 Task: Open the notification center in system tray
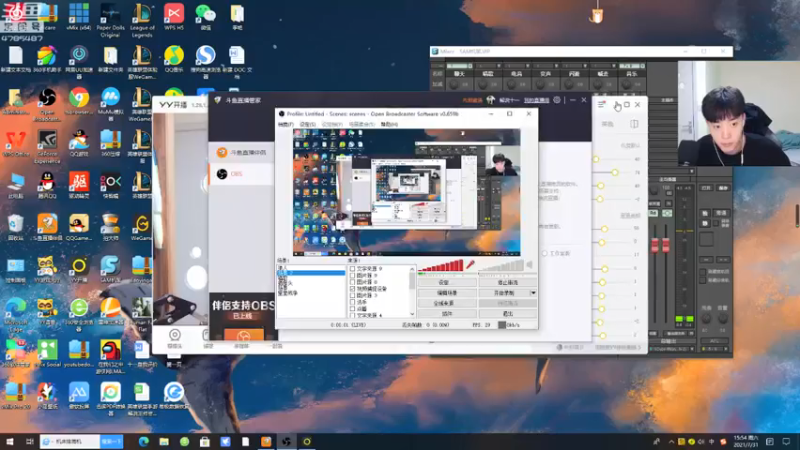tap(786, 441)
